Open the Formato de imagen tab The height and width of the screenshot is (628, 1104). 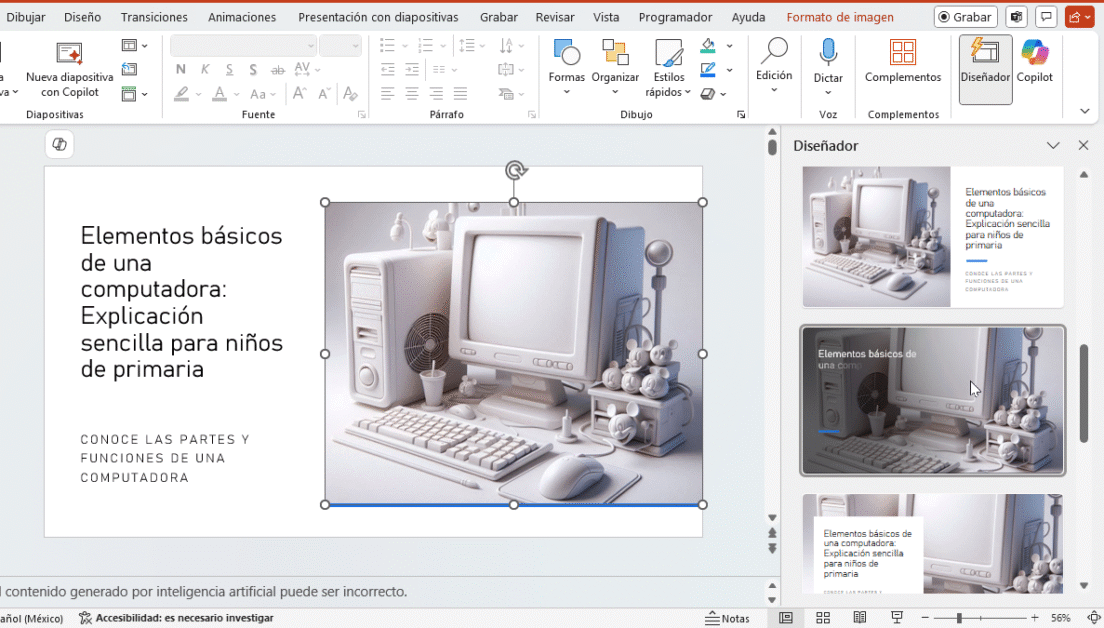pos(839,17)
